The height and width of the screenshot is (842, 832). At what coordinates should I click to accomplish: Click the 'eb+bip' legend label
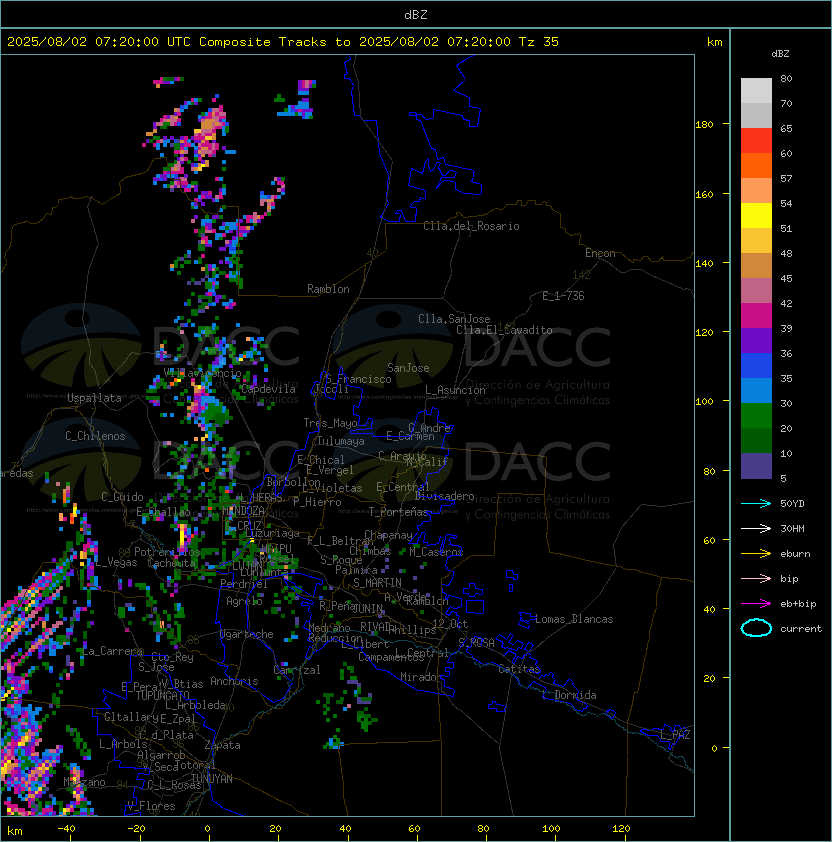pyautogui.click(x=798, y=604)
